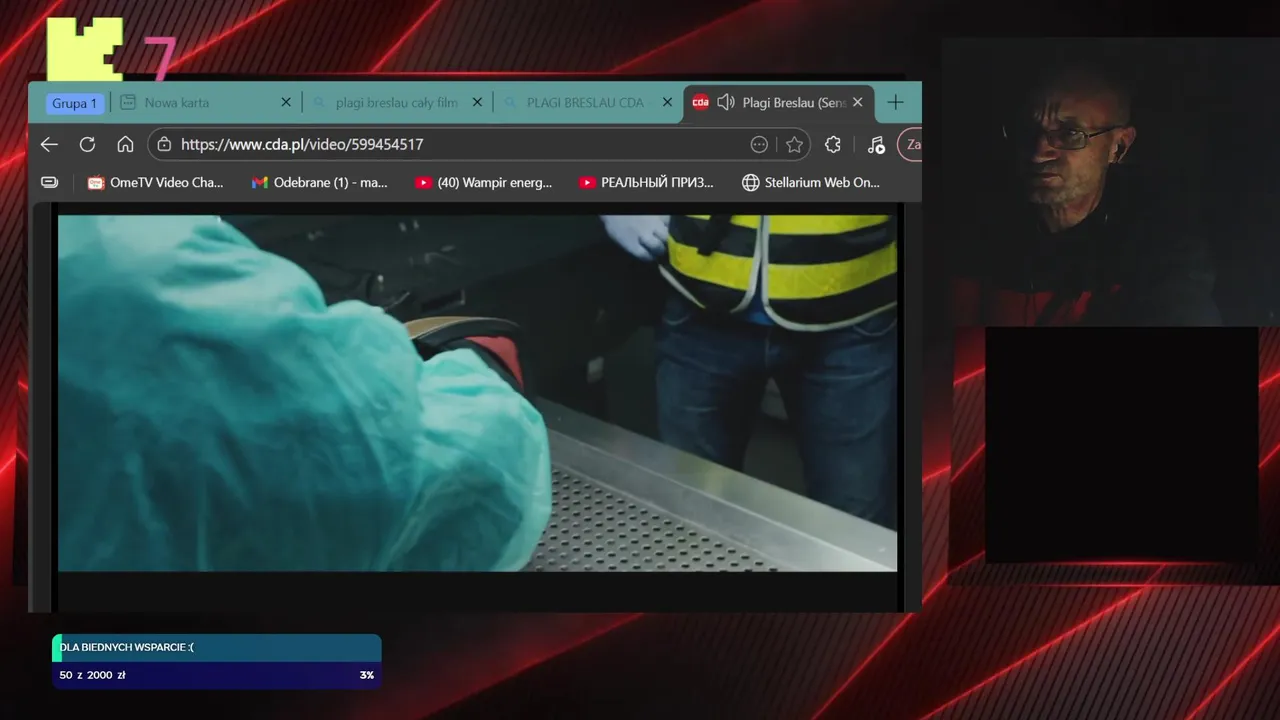The width and height of the screenshot is (1280, 720).
Task: Open the browser extensions puzzle icon
Action: (833, 144)
